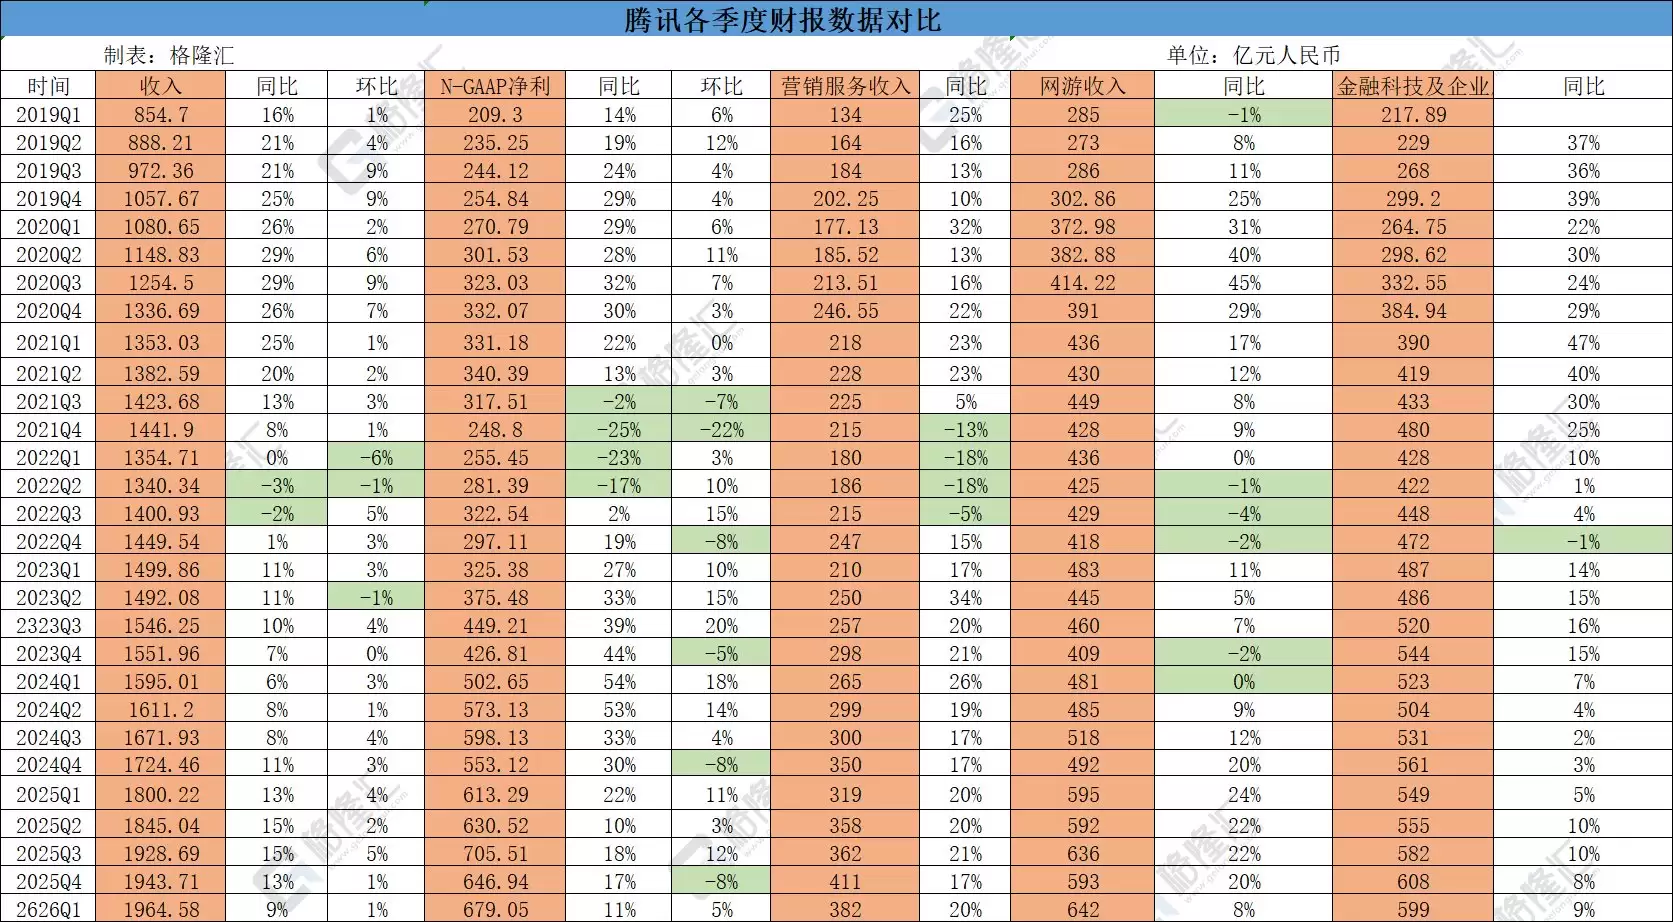Select the fintech value "217.89"
The width and height of the screenshot is (1673, 922).
1413,115
